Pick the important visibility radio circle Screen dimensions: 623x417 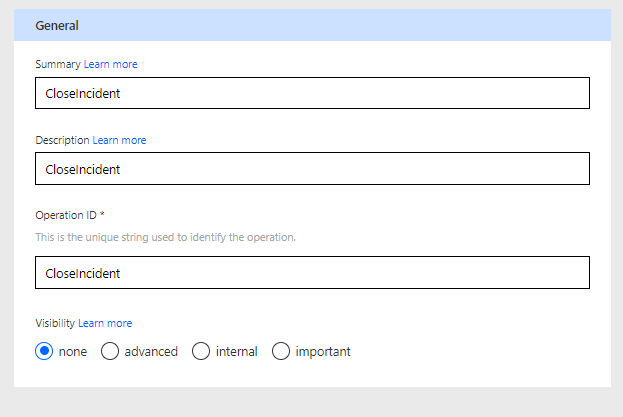pyautogui.click(x=281, y=351)
